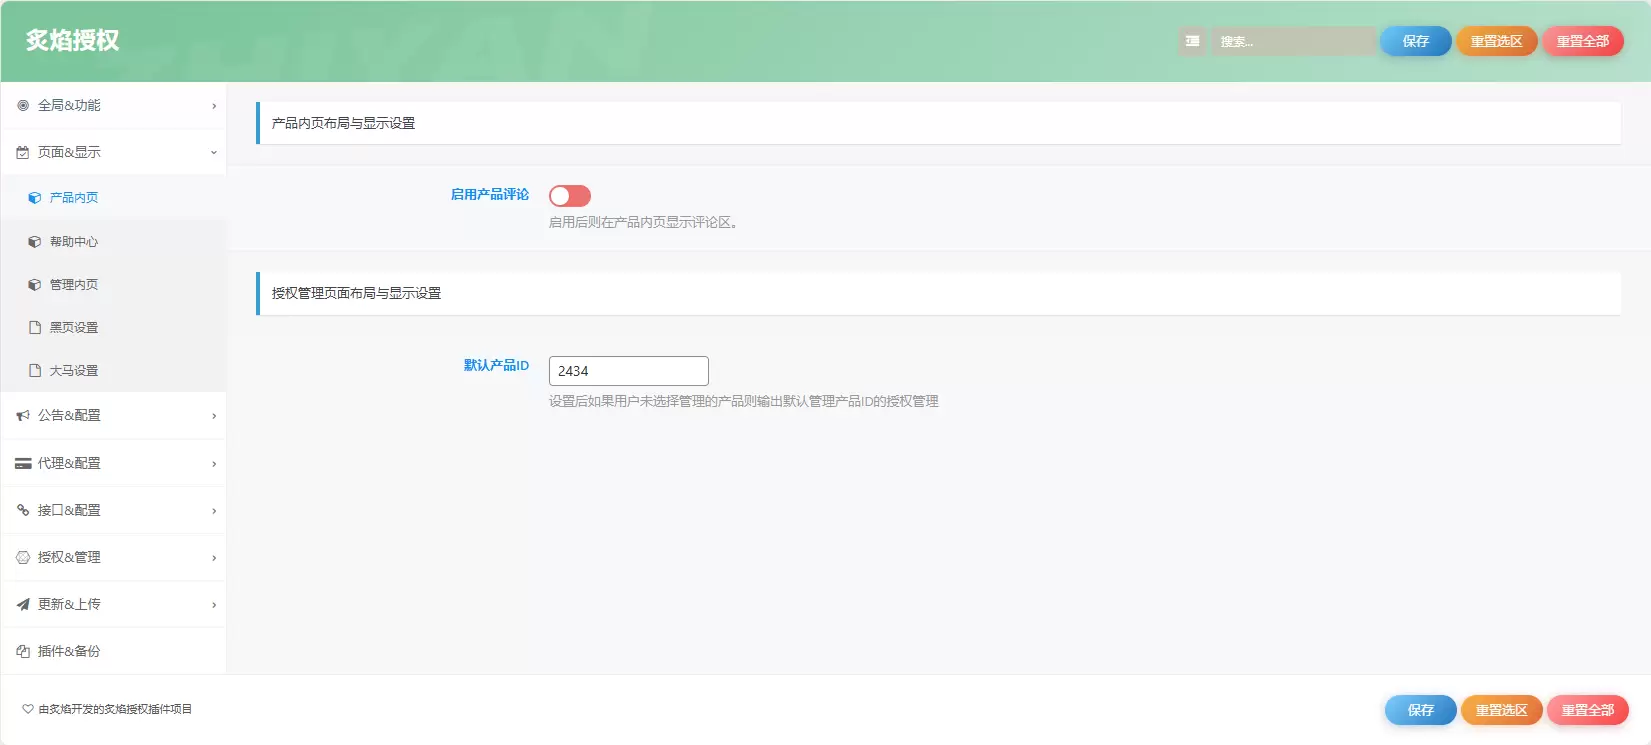Click the 设置后如果用户未选择管理的产品 help text
Image resolution: width=1651 pixels, height=745 pixels.
744,401
